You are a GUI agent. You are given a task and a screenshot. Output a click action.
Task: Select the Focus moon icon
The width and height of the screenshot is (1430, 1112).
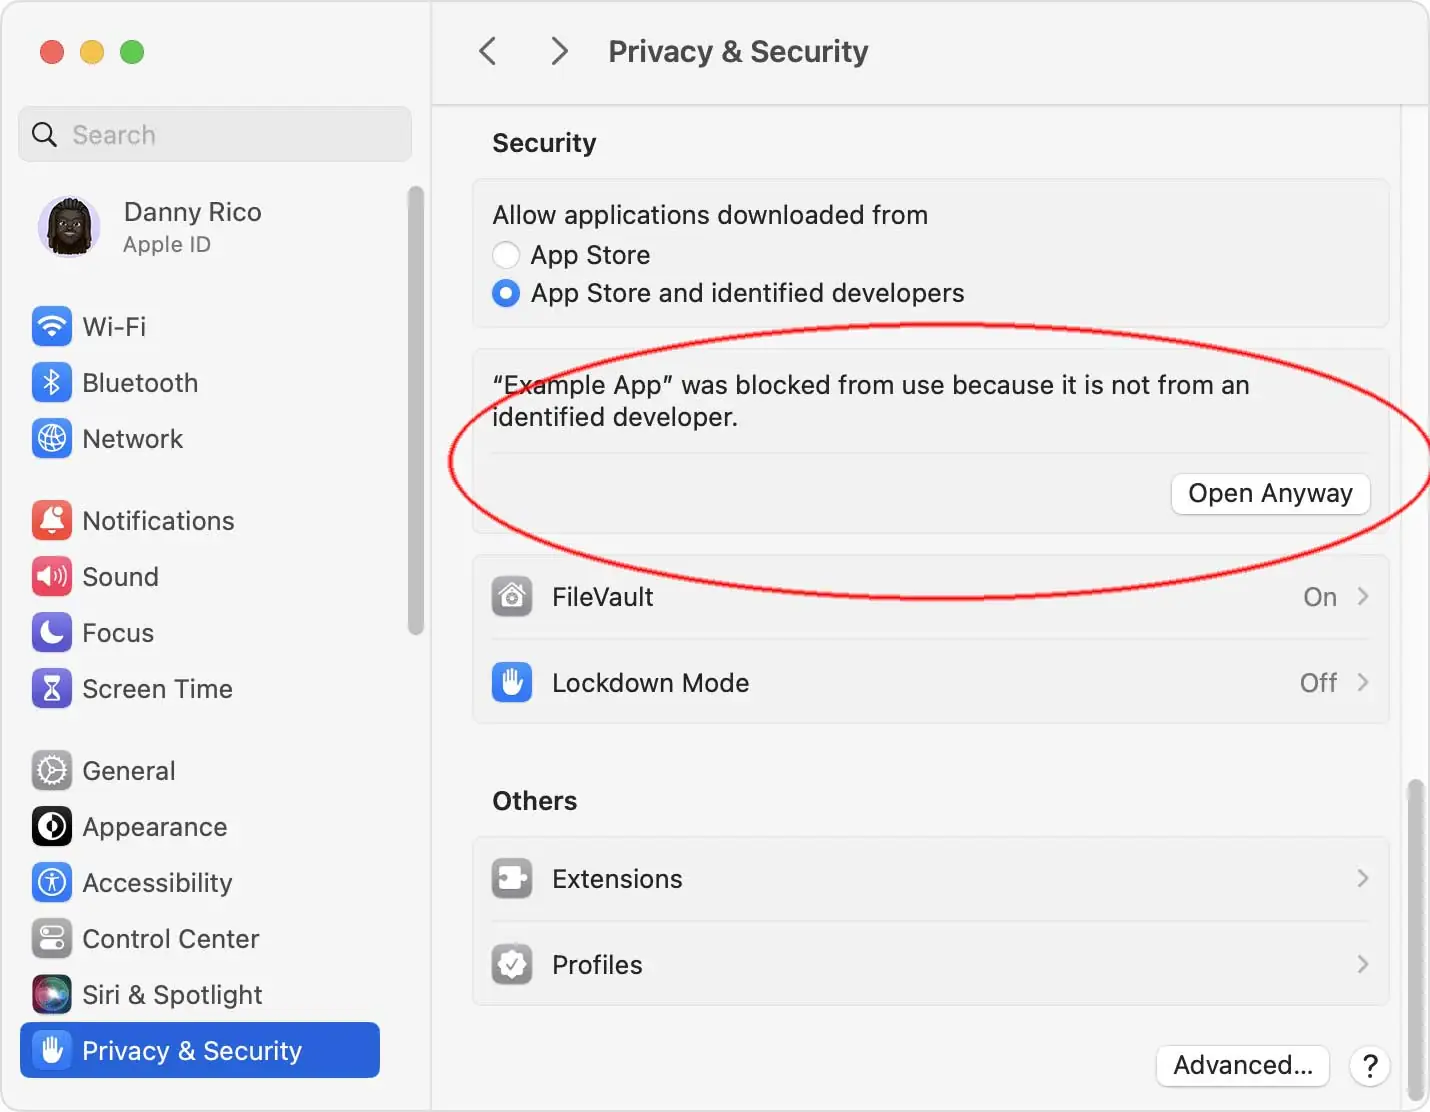pos(51,632)
